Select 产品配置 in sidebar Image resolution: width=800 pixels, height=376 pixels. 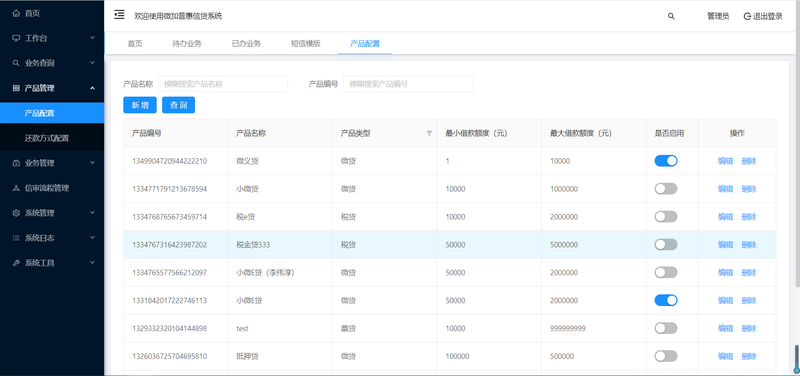tap(52, 113)
